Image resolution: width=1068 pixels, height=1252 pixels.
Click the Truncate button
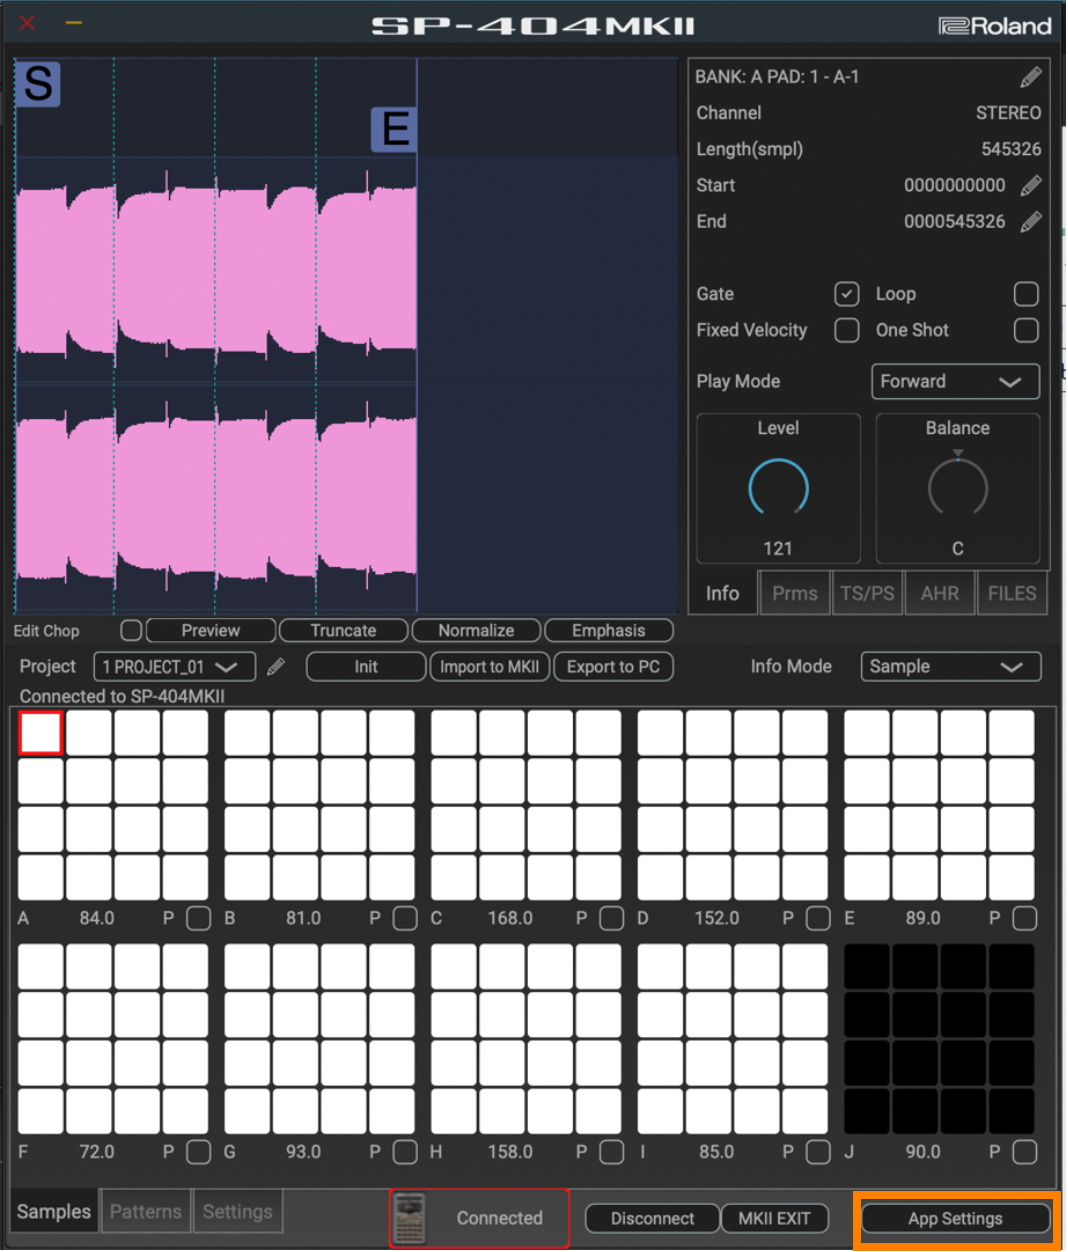[x=343, y=631]
